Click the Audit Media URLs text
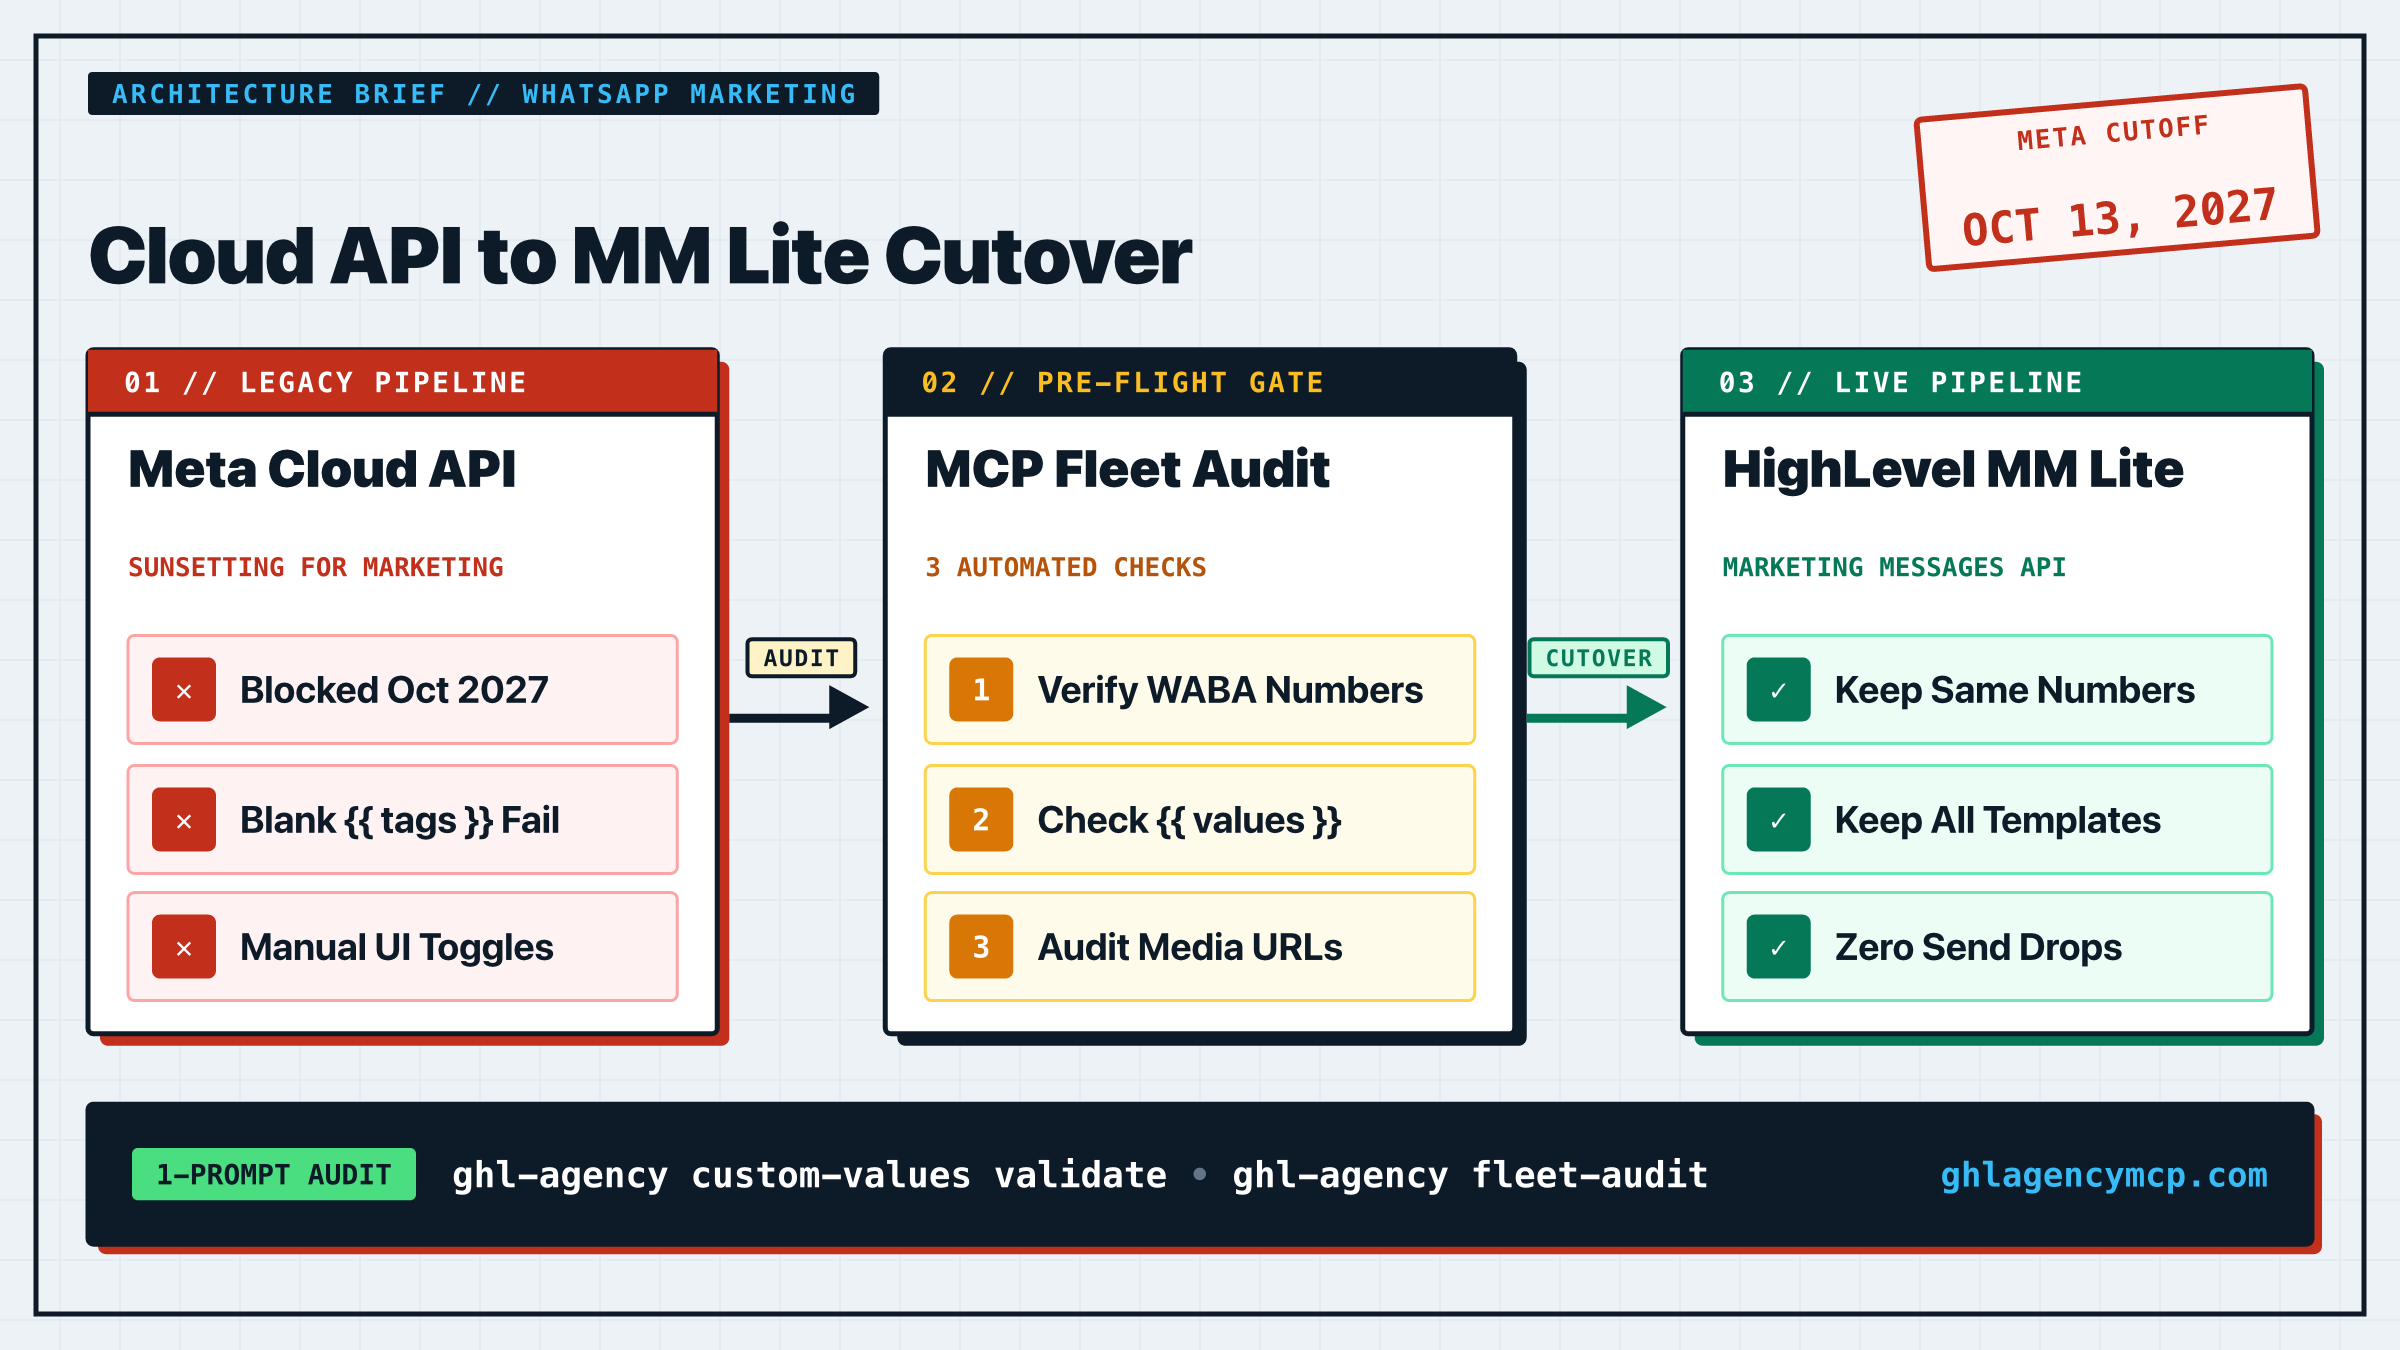The image size is (2400, 1350). pyautogui.click(x=1190, y=947)
